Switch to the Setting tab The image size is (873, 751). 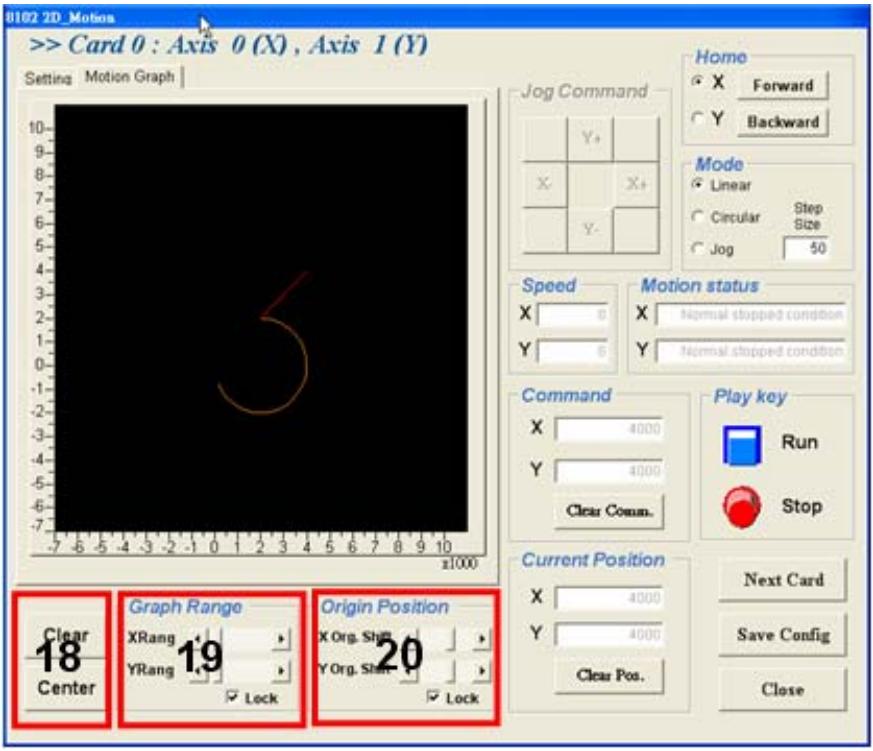click(x=48, y=78)
